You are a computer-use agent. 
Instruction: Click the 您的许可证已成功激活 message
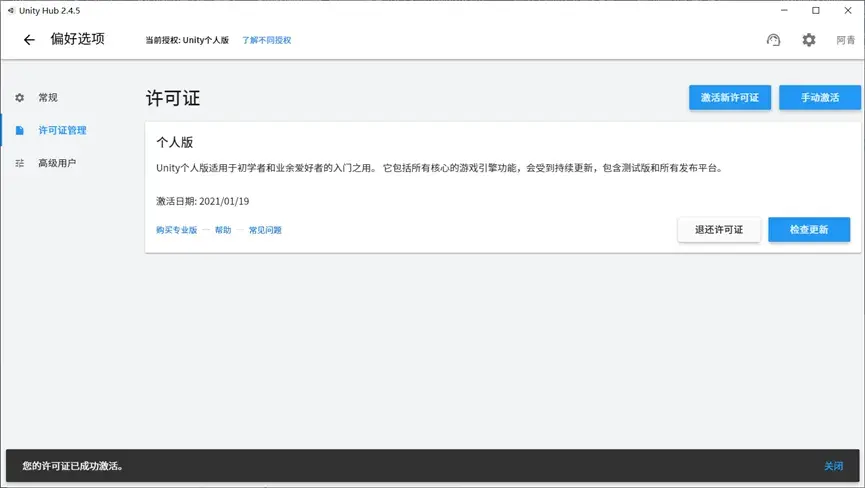point(73,466)
